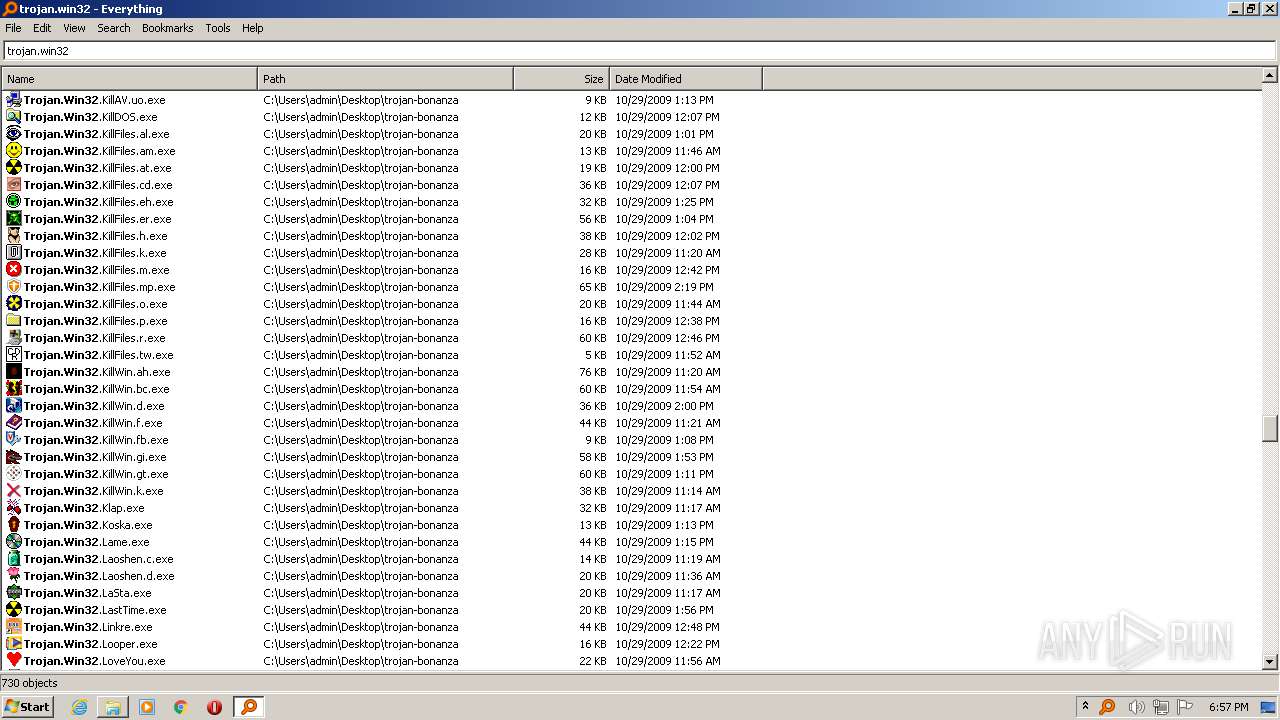This screenshot has width=1280, height=720.
Task: Select Trojan.Win32.LastTime.exe file name
Action: (x=95, y=610)
